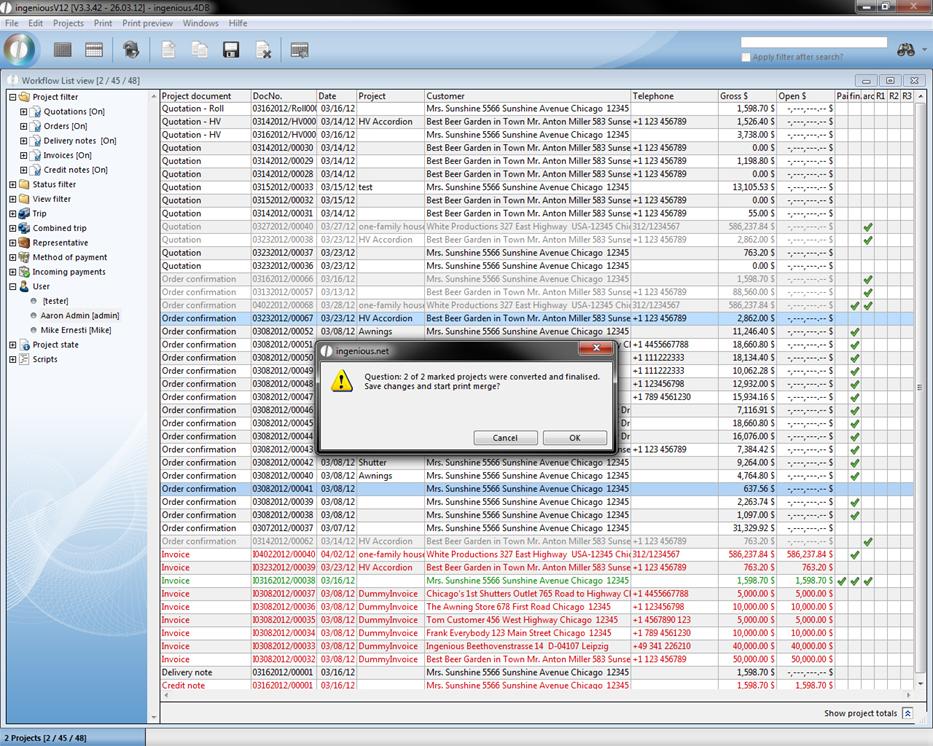
Task: Open the Print preview menu
Action: [x=147, y=23]
